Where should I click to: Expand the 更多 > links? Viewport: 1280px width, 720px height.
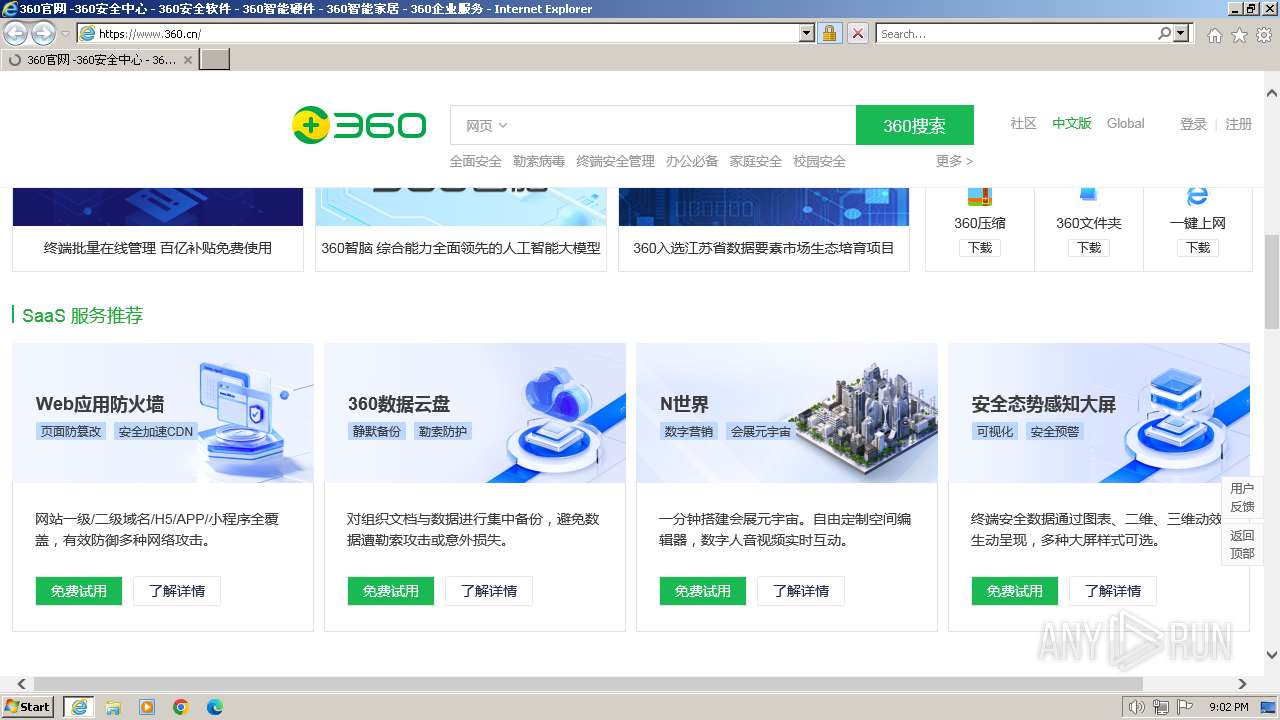[x=954, y=161]
